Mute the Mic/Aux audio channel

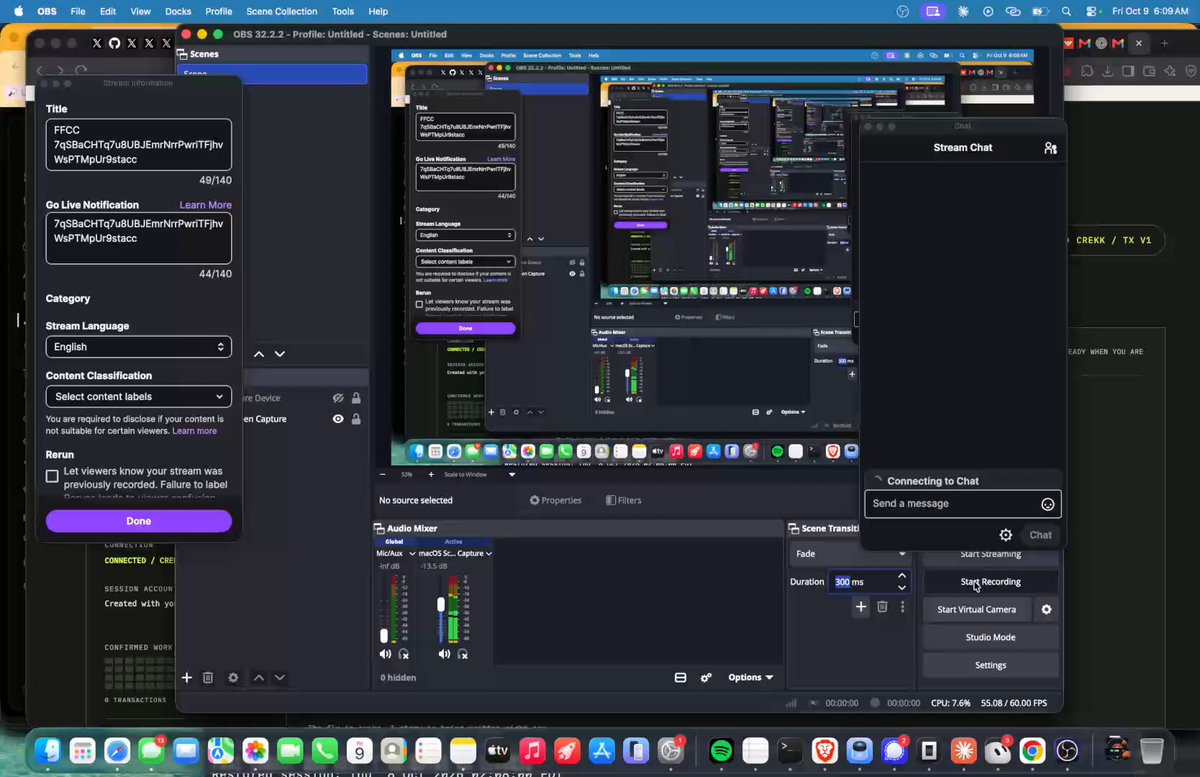coord(386,654)
